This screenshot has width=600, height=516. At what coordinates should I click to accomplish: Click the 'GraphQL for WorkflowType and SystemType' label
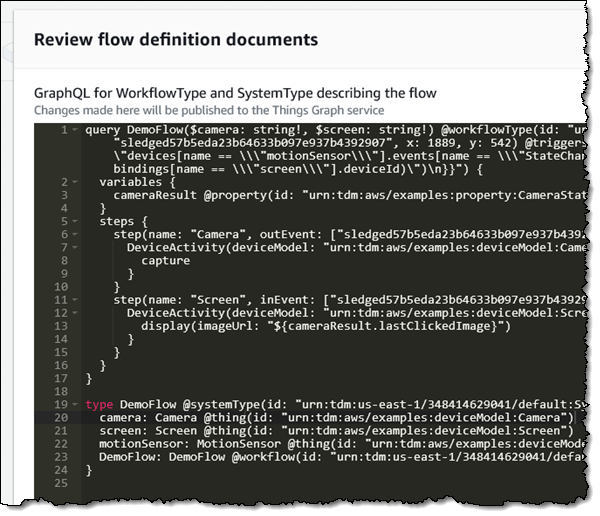[235, 93]
